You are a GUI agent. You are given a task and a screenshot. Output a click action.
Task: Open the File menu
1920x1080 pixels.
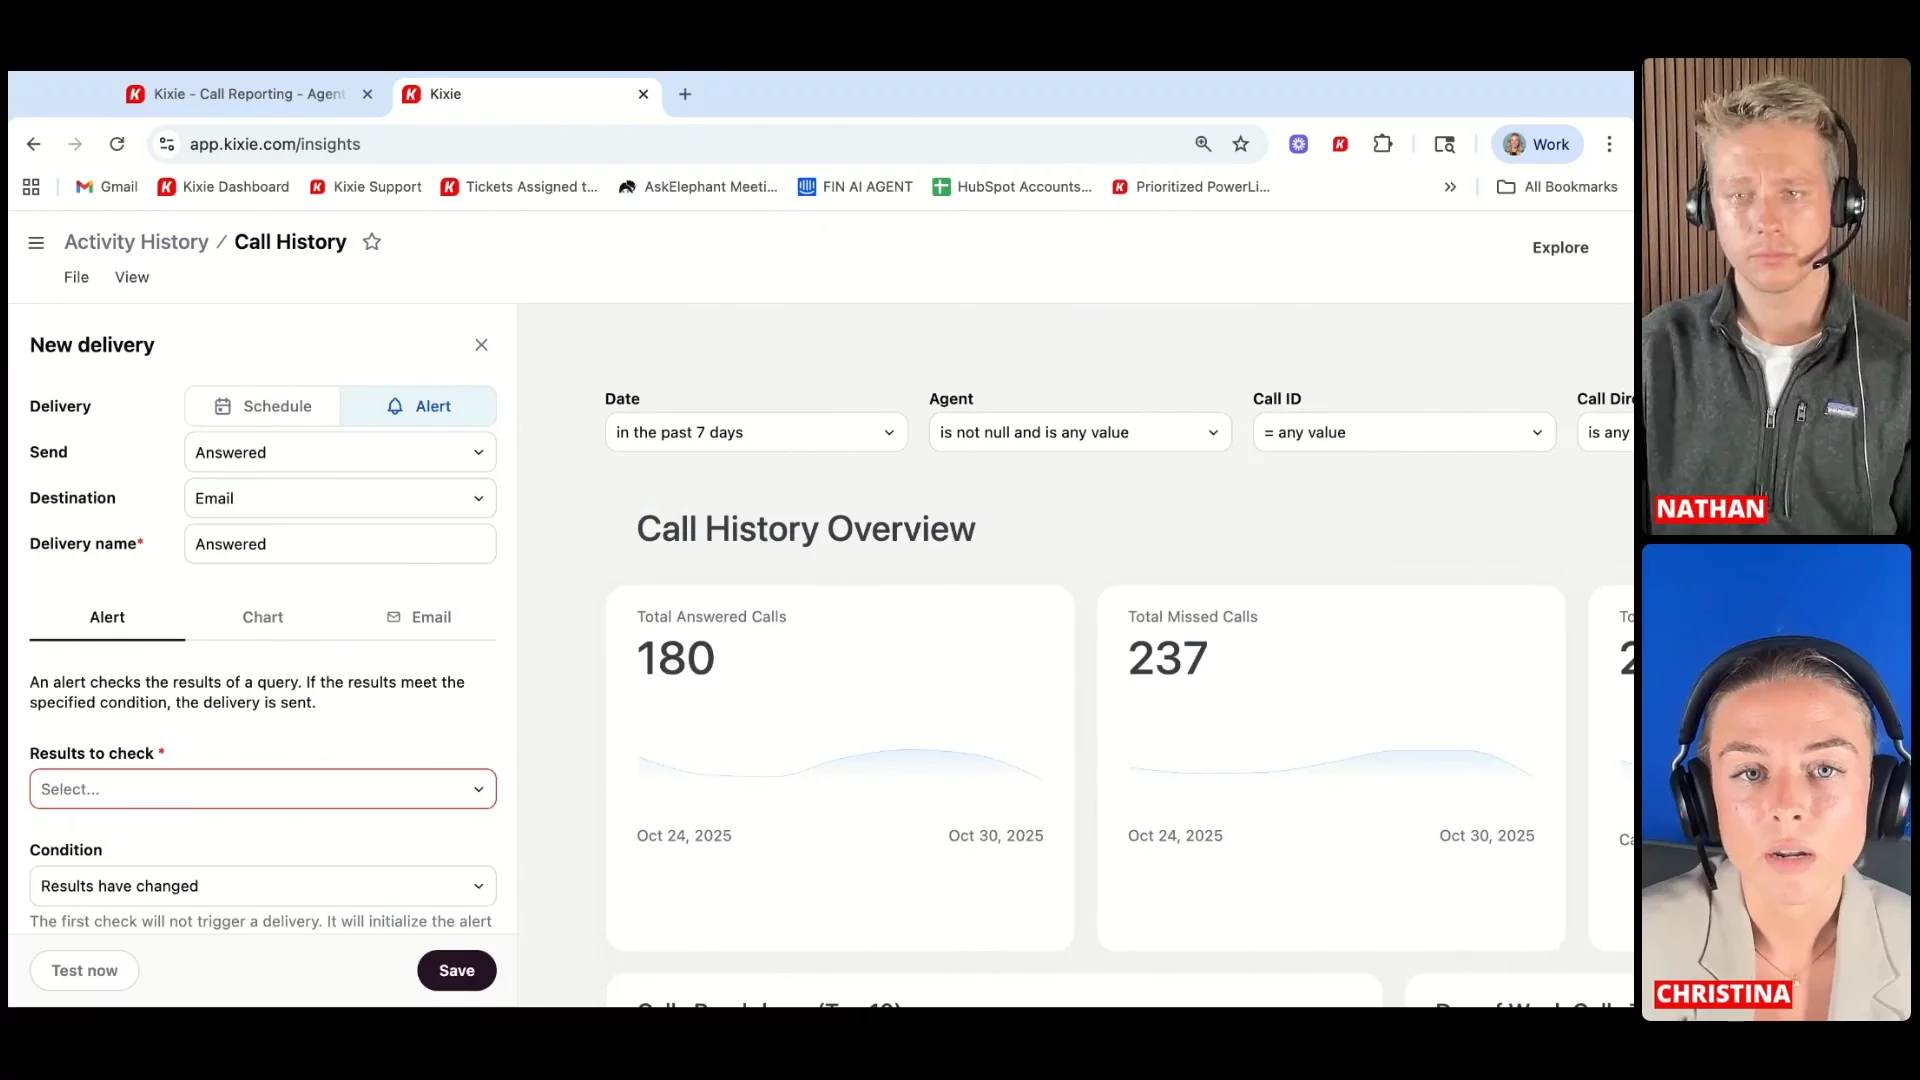pos(76,277)
